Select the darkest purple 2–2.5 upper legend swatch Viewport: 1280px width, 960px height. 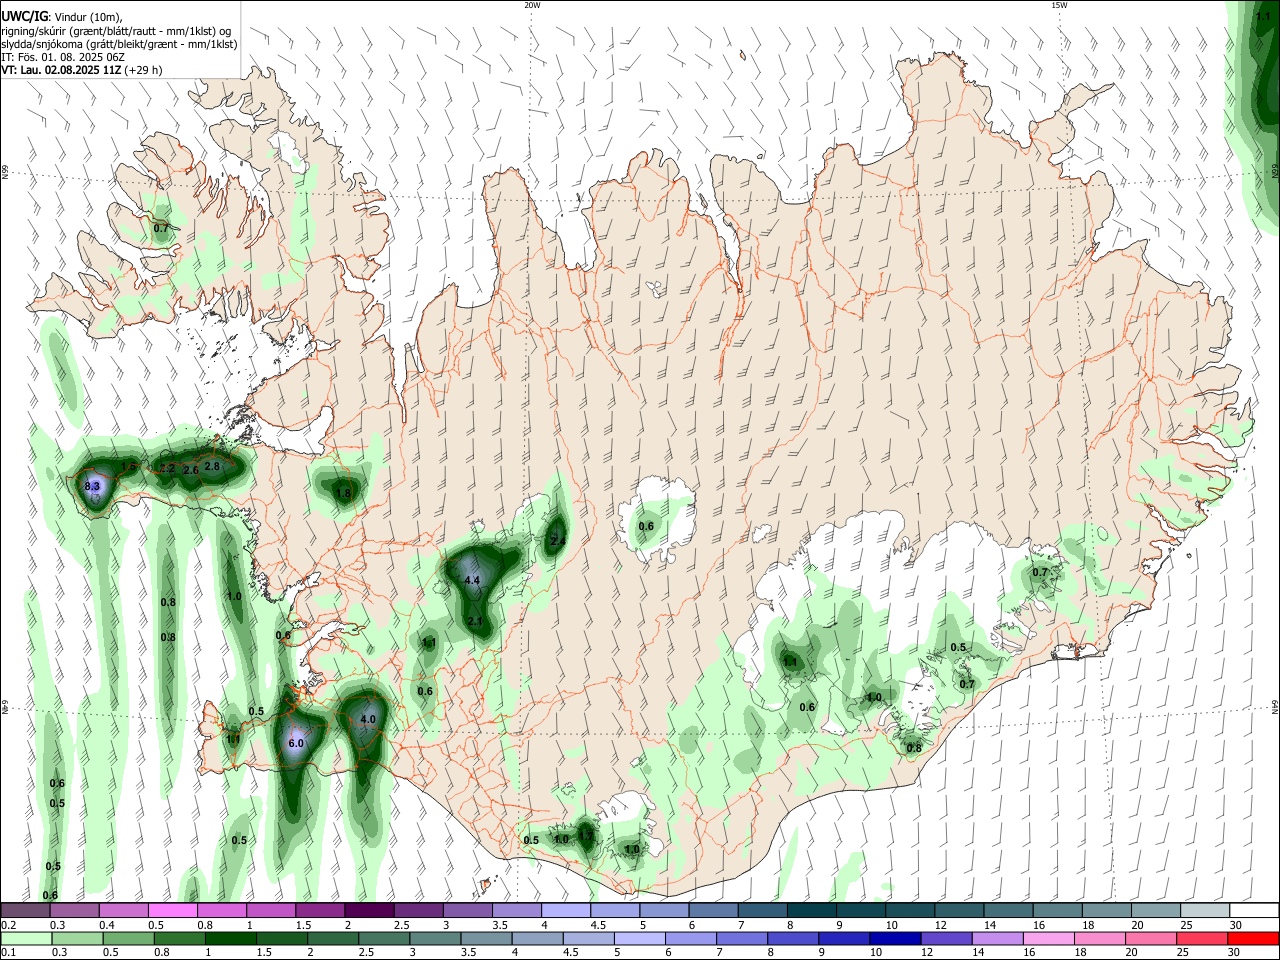tap(369, 910)
